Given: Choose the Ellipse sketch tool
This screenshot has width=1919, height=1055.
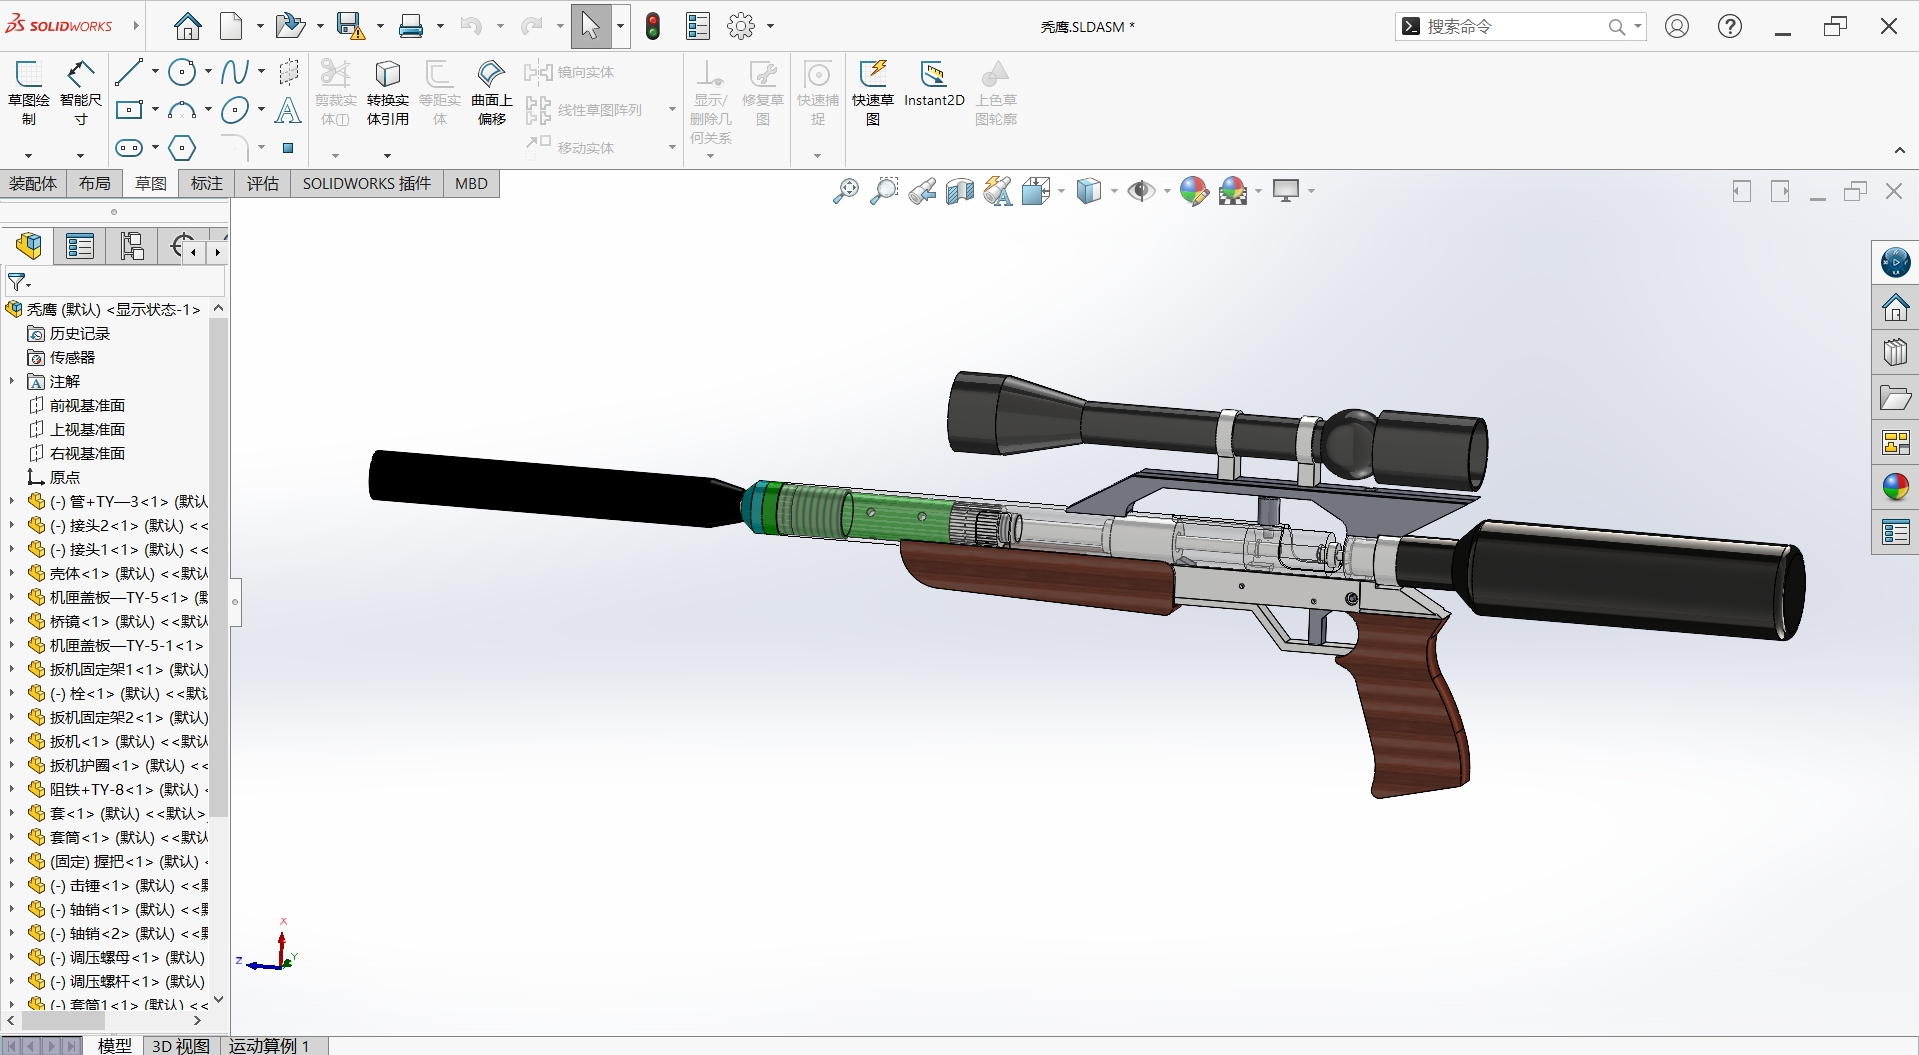Looking at the screenshot, I should [x=235, y=110].
